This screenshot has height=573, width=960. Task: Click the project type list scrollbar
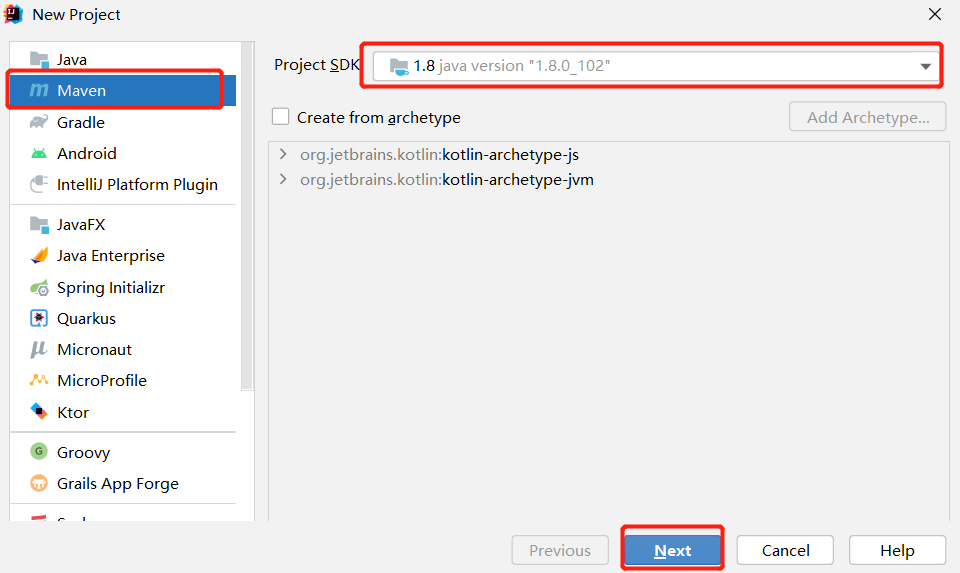[x=247, y=215]
